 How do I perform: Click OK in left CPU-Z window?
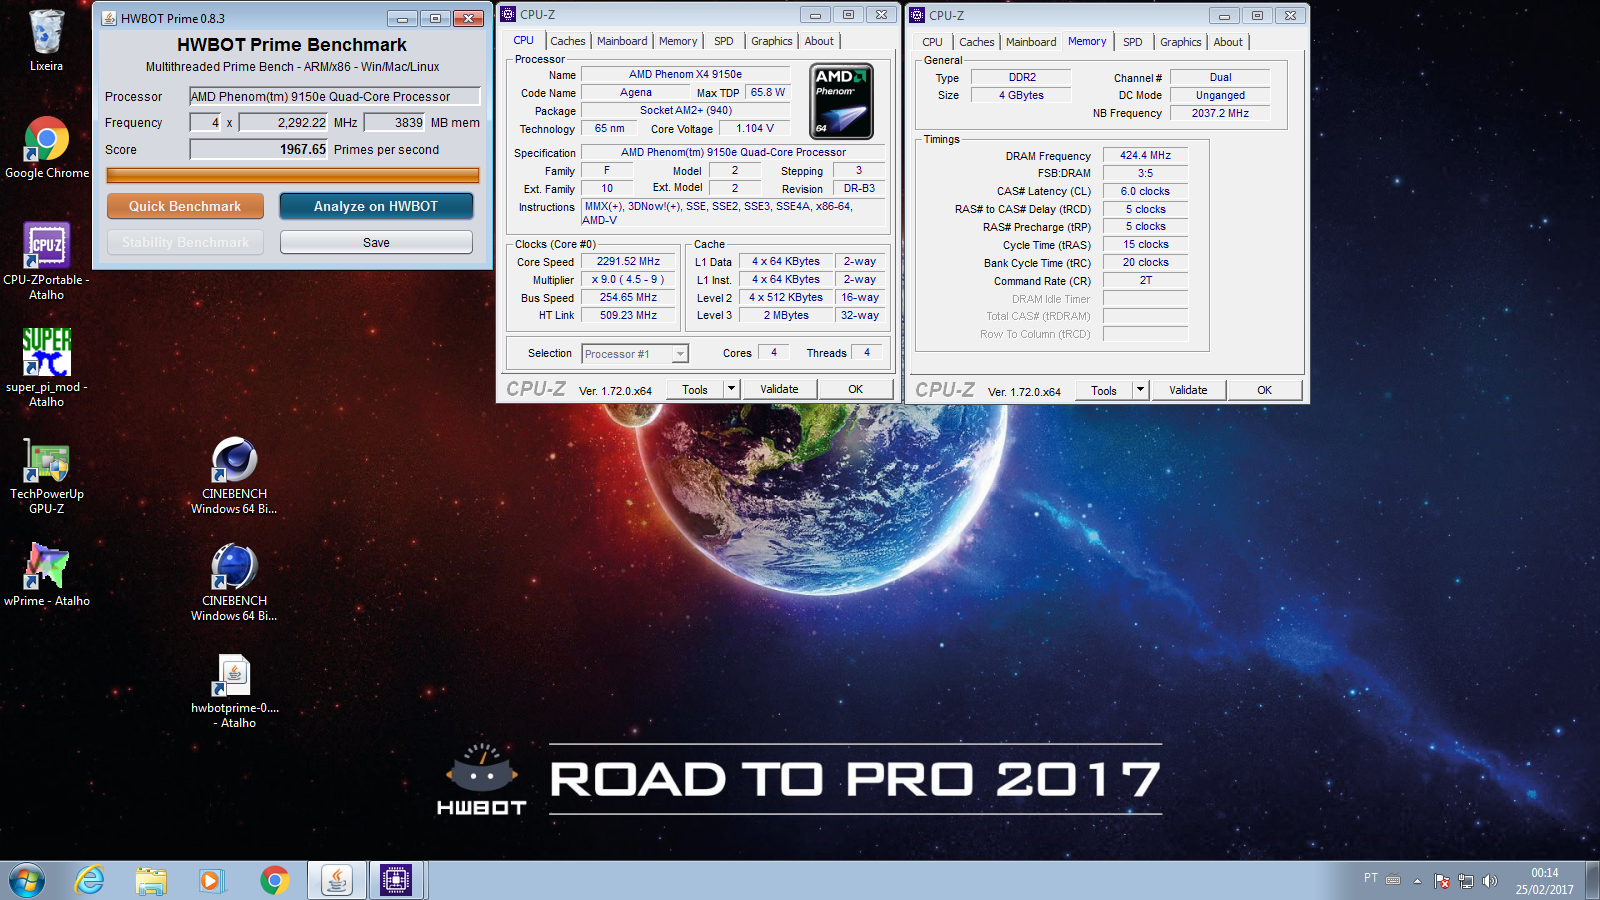click(856, 389)
